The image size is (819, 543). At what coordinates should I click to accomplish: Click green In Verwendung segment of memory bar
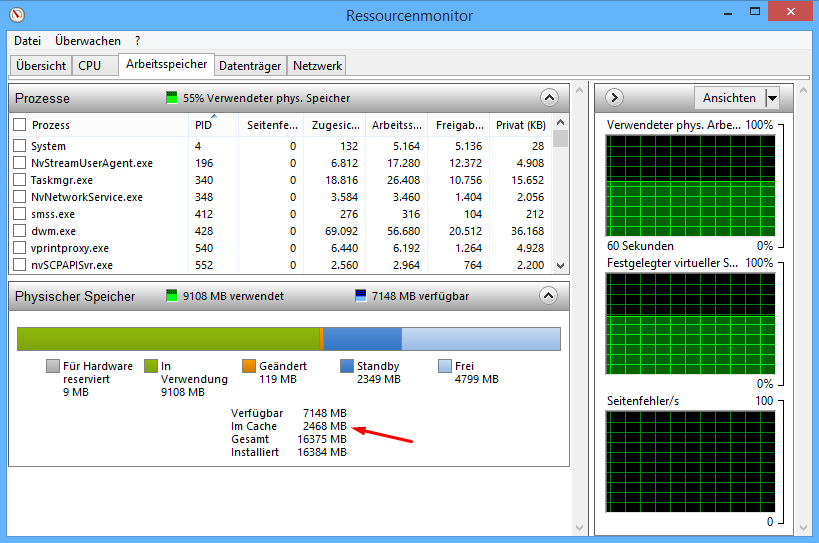point(169,339)
